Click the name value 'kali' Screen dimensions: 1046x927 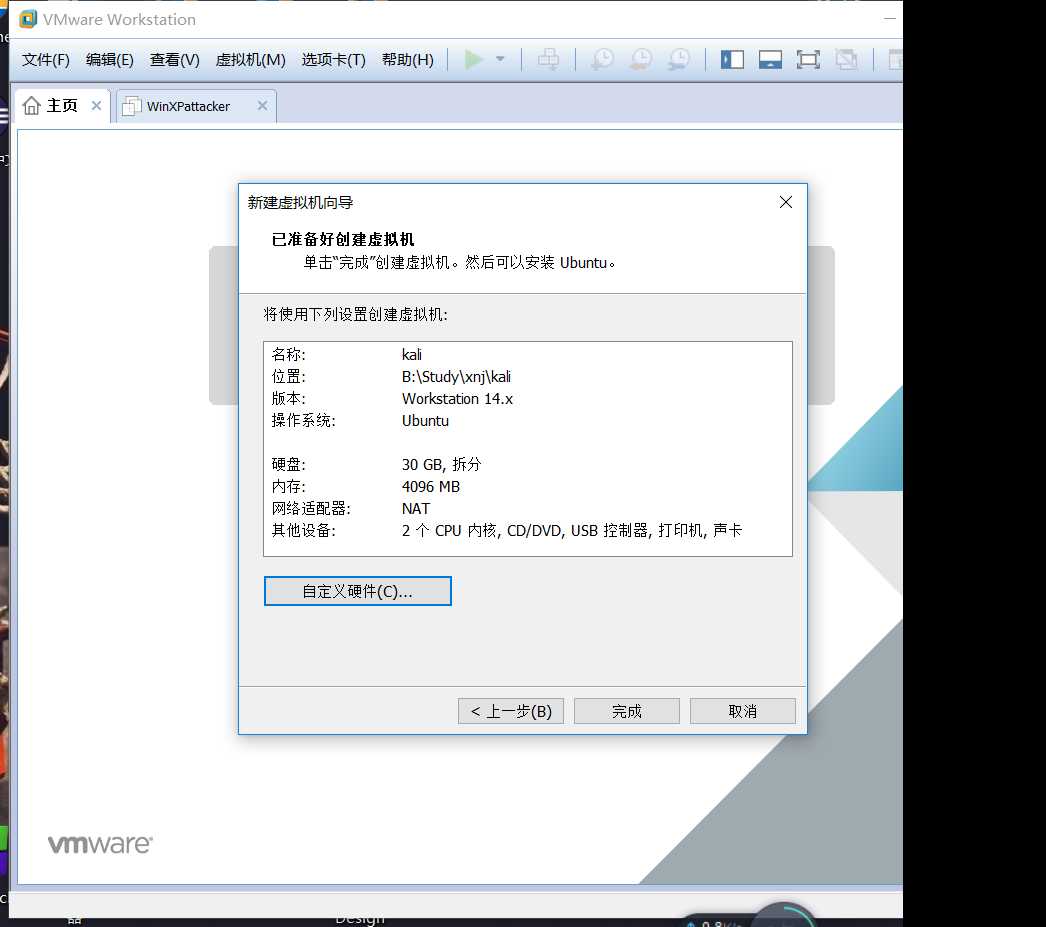coord(412,355)
